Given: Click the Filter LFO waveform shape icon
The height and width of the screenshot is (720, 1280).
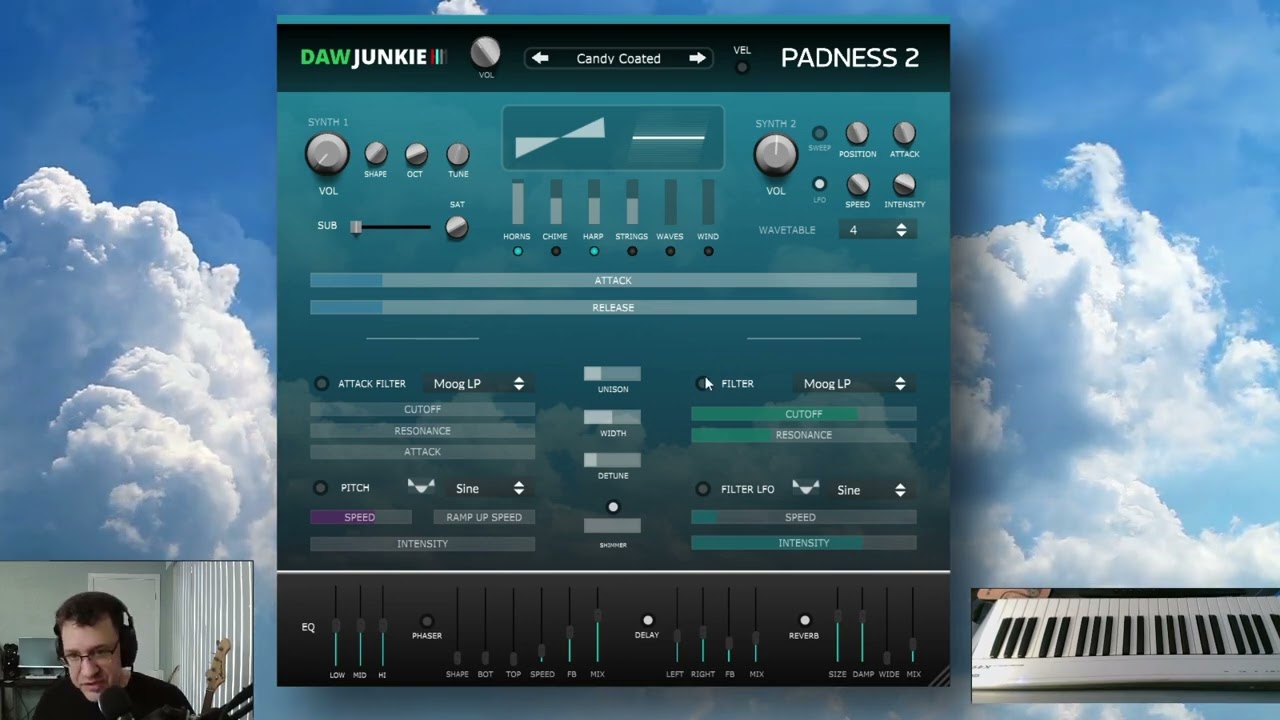Looking at the screenshot, I should coord(805,488).
